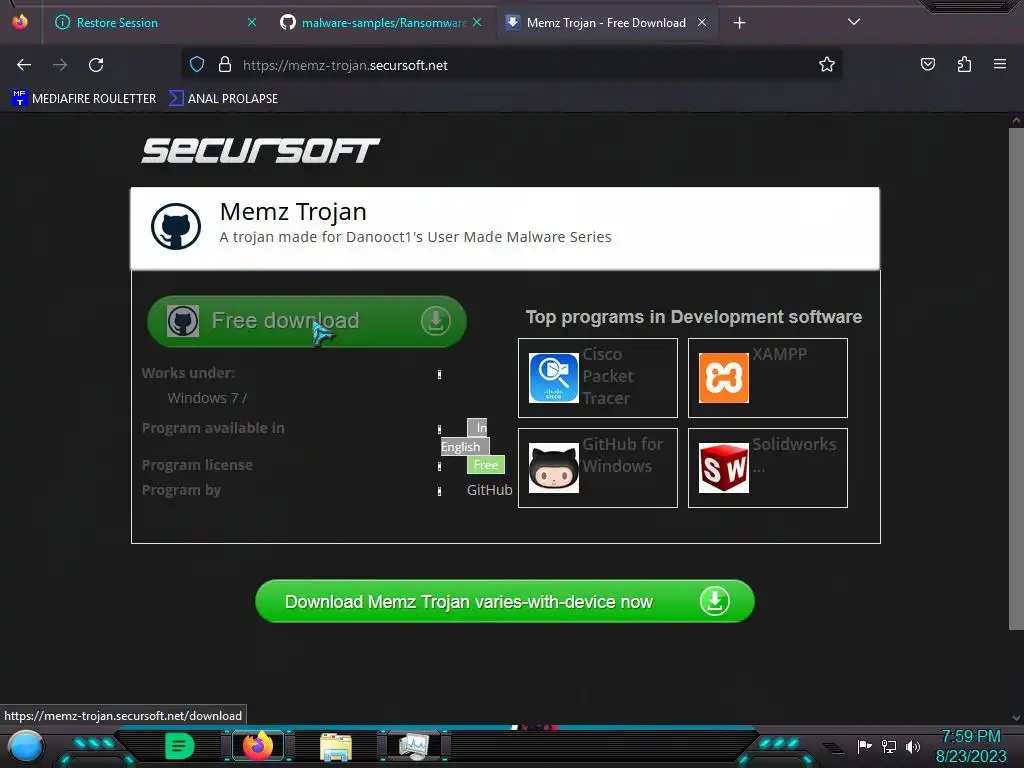Click the GitHub developer name

pos(490,490)
